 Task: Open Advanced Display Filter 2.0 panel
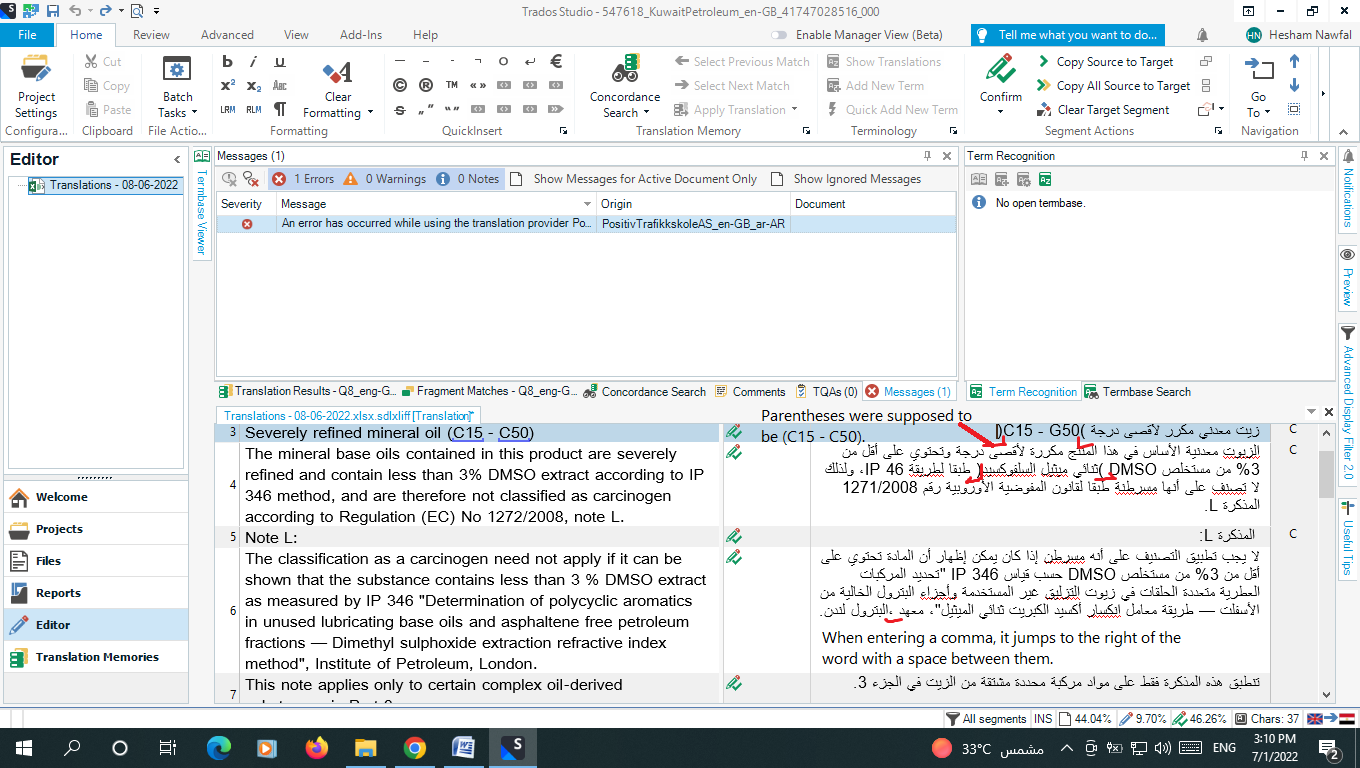coord(1348,405)
